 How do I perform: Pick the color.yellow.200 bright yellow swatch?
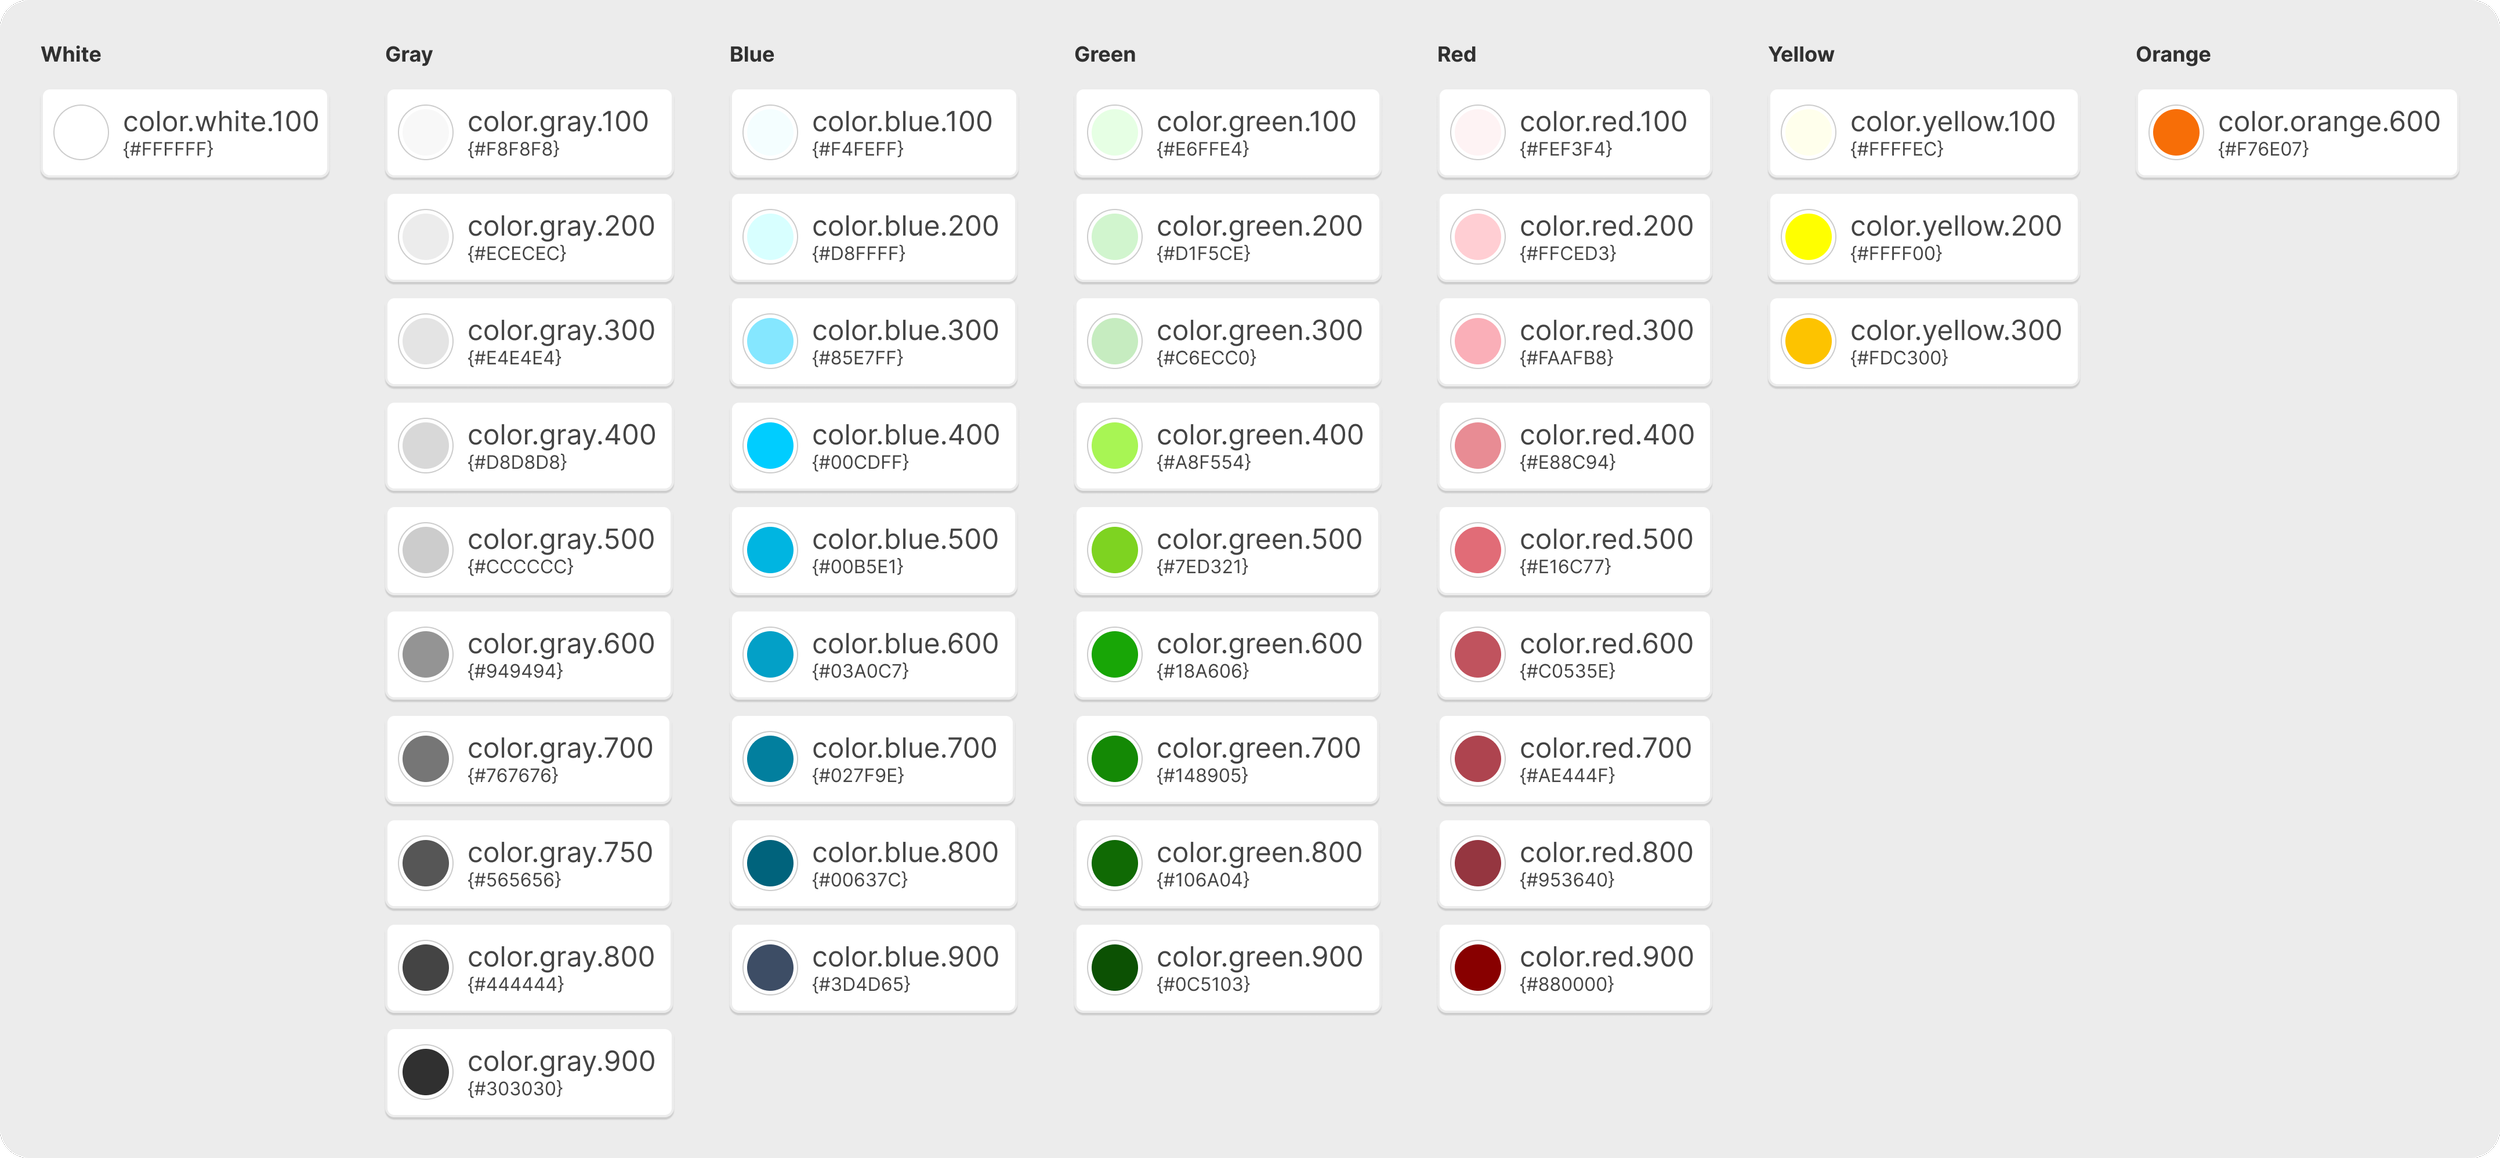(x=1808, y=237)
